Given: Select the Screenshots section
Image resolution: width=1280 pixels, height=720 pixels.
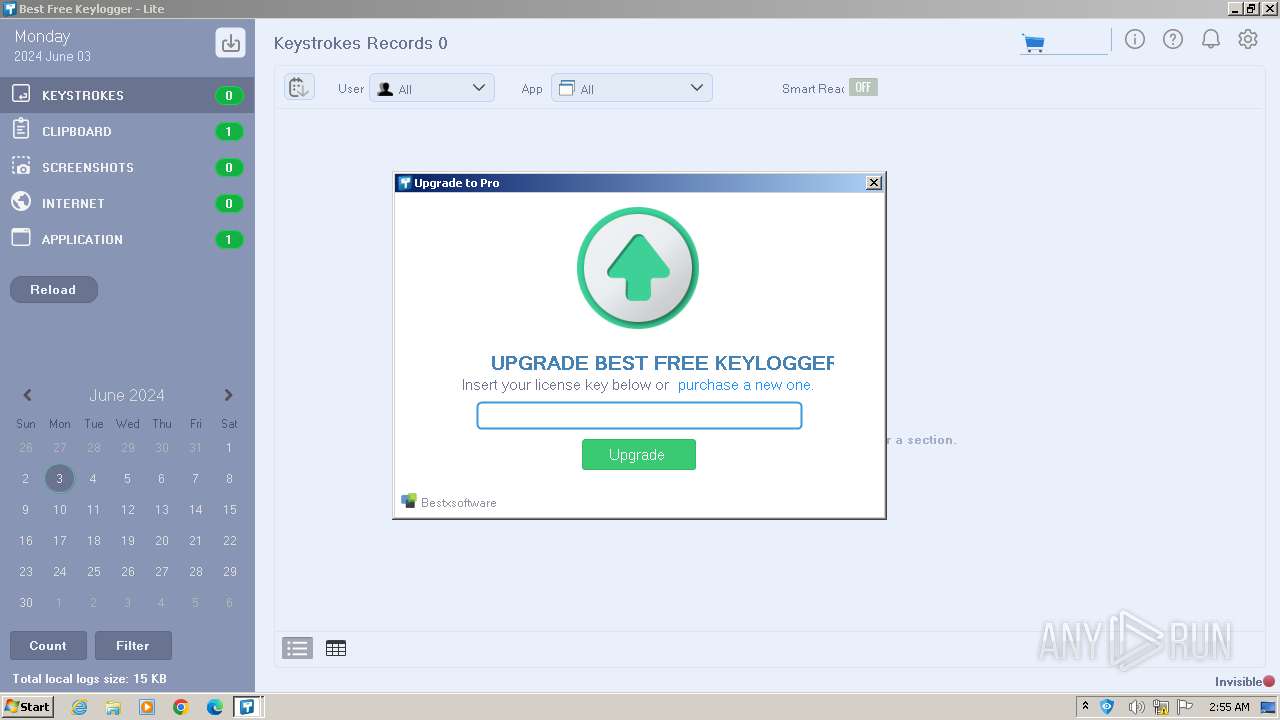Looking at the screenshot, I should click(127, 167).
